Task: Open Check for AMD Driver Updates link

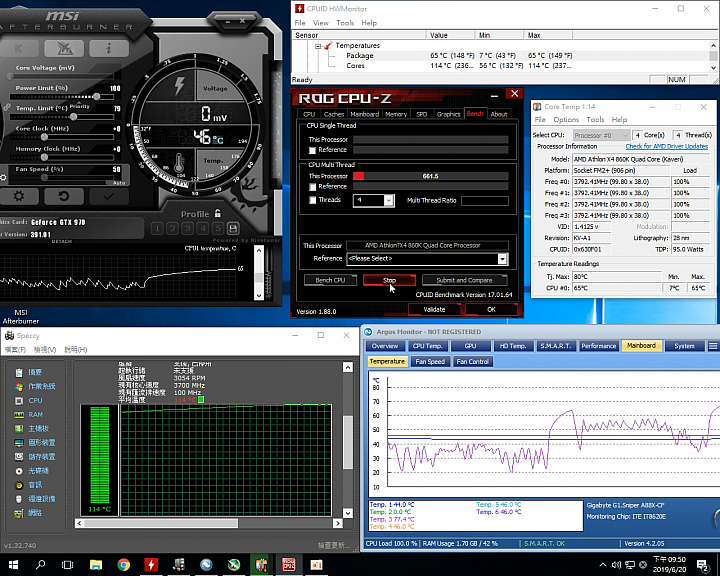Action: coord(667,147)
